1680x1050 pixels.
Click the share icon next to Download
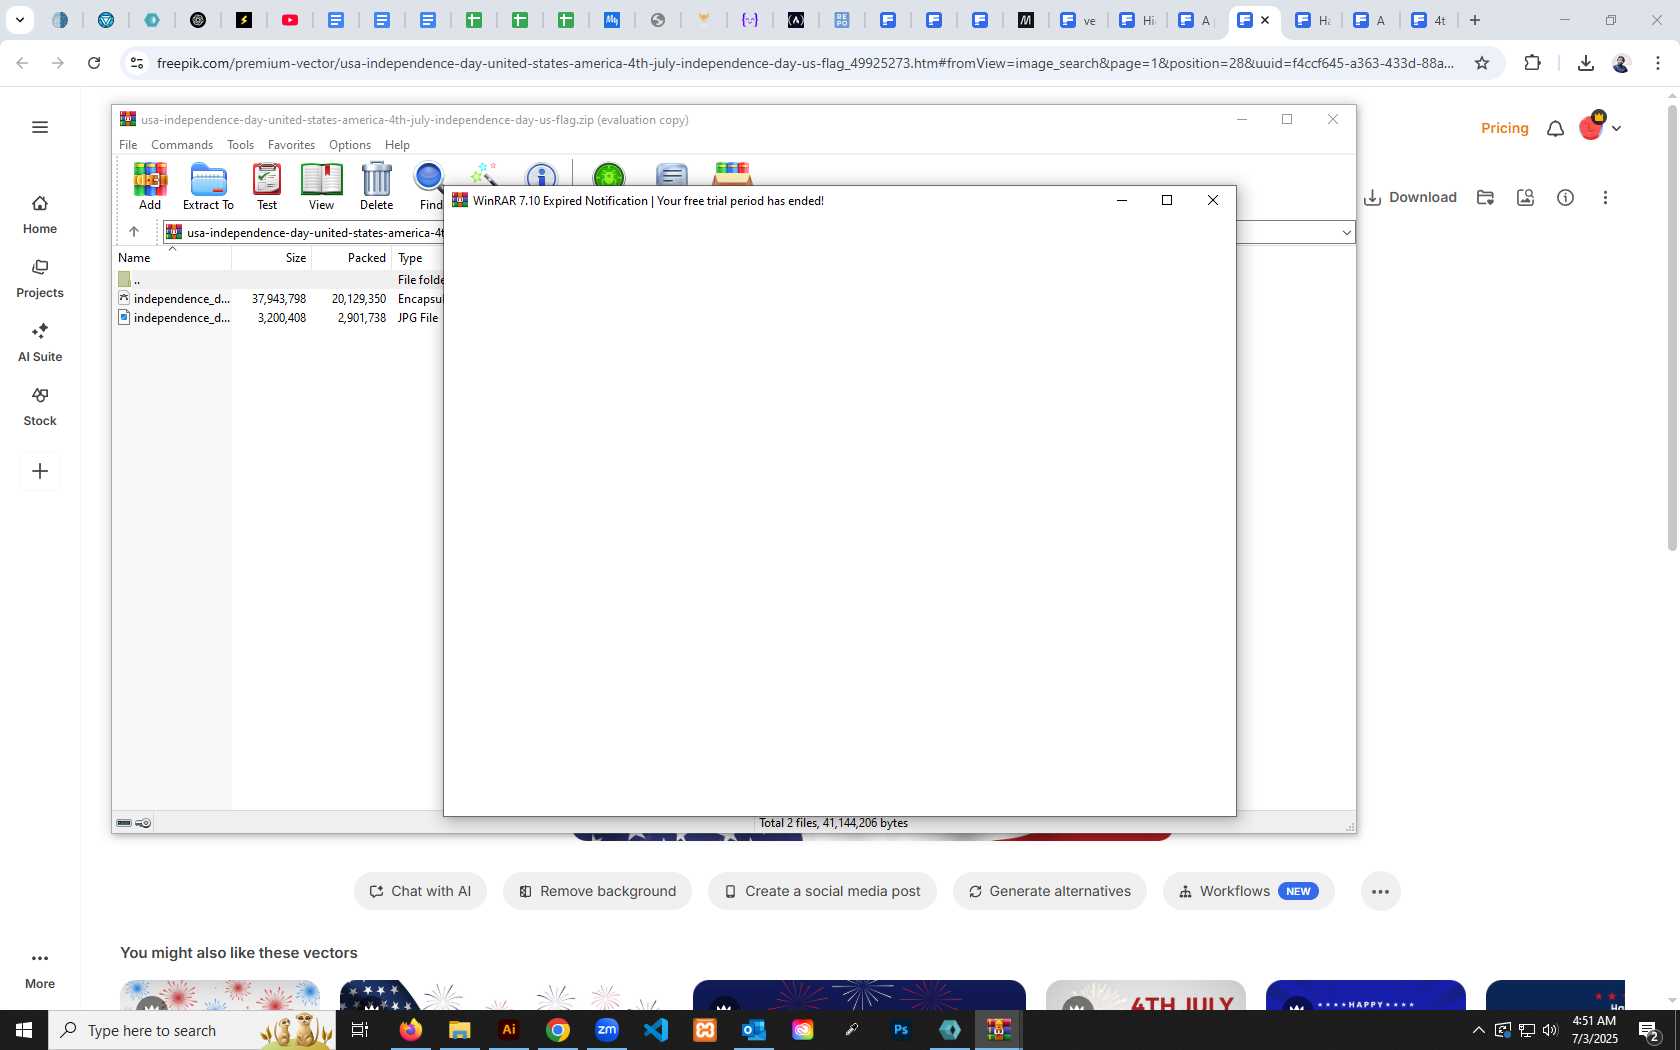(x=1525, y=197)
